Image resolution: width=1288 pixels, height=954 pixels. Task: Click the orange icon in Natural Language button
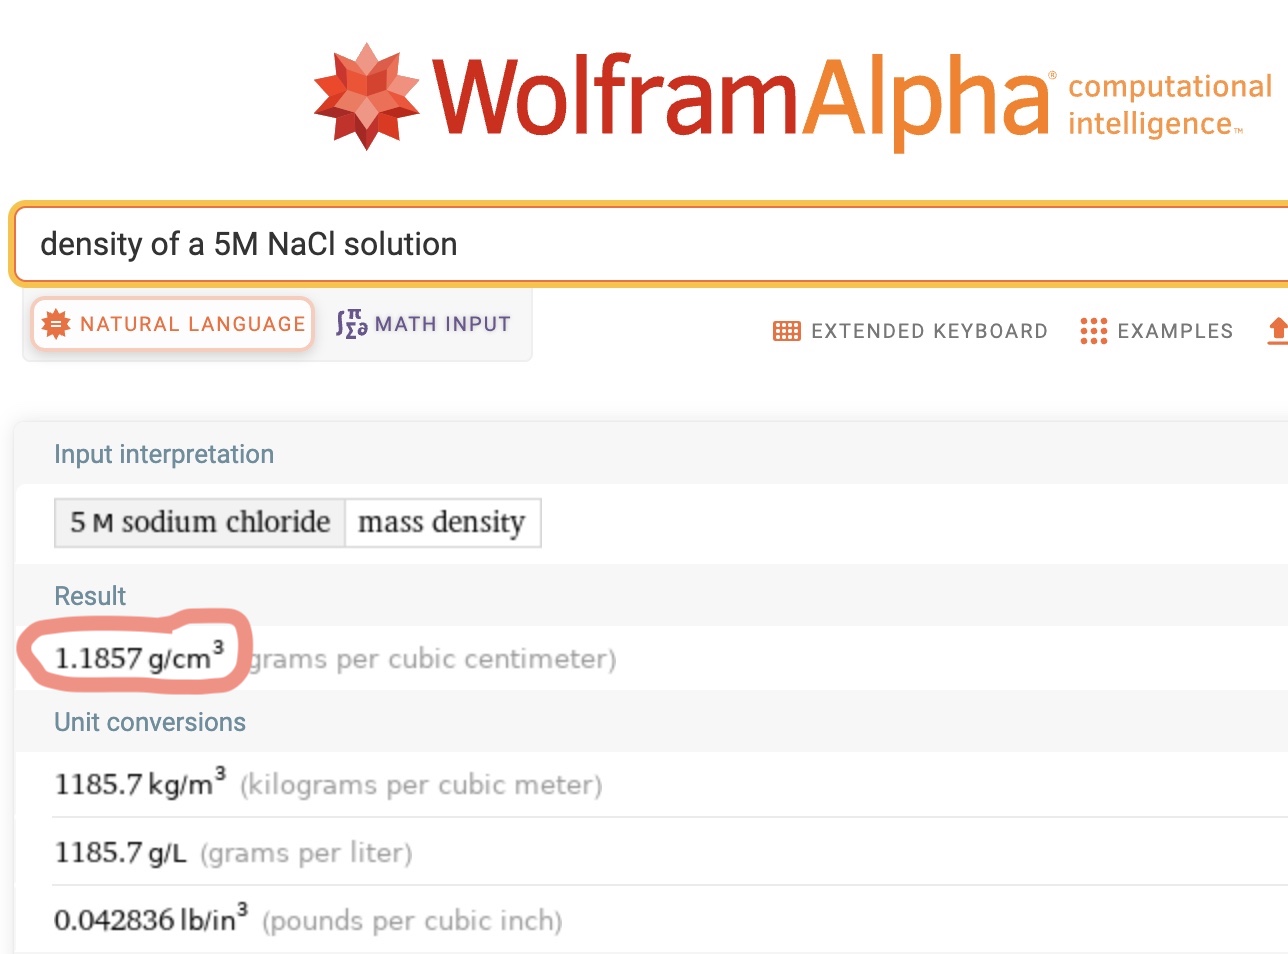(56, 324)
